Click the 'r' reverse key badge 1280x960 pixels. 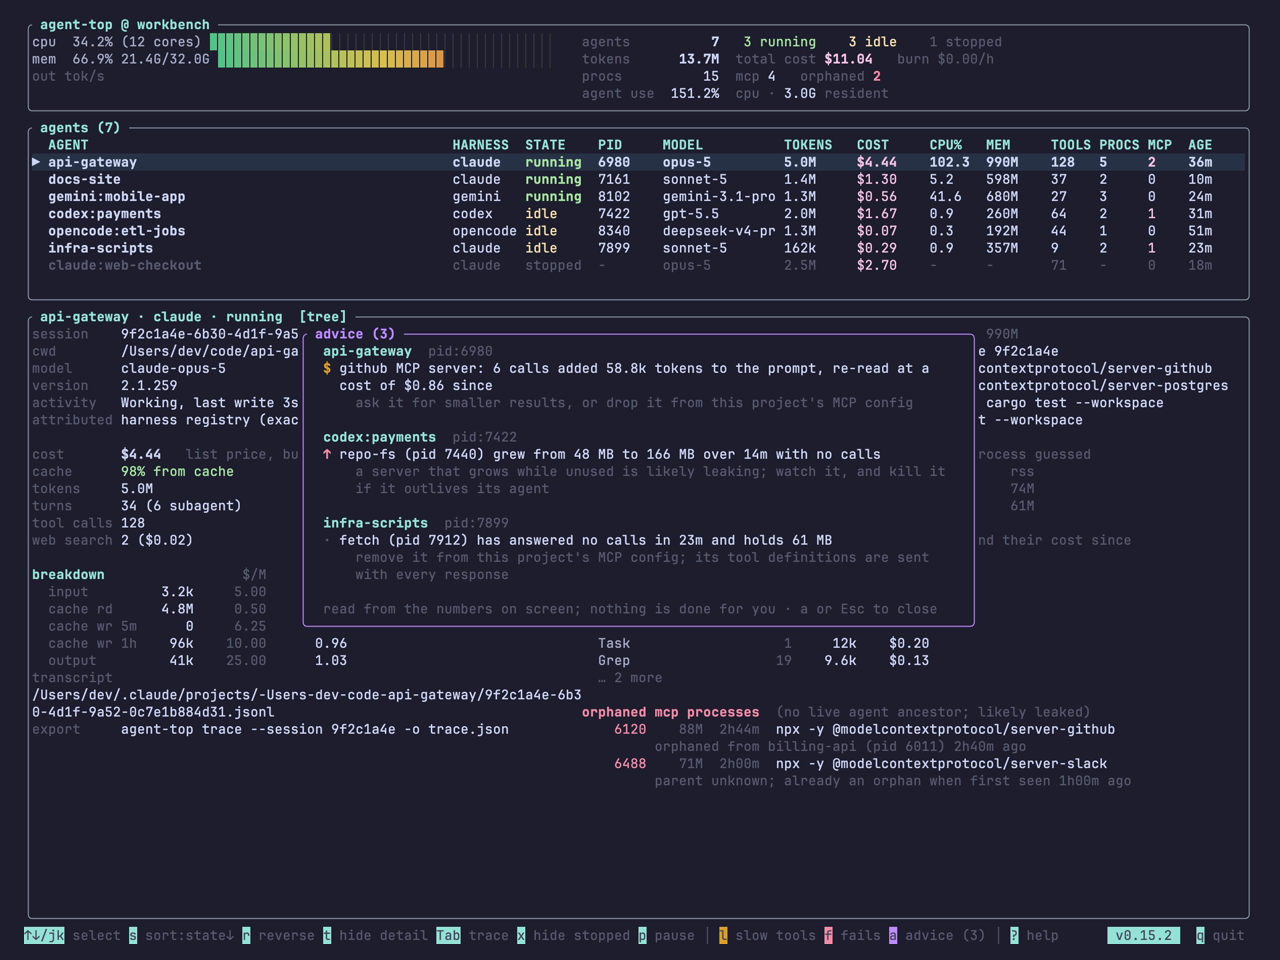[x=246, y=936]
